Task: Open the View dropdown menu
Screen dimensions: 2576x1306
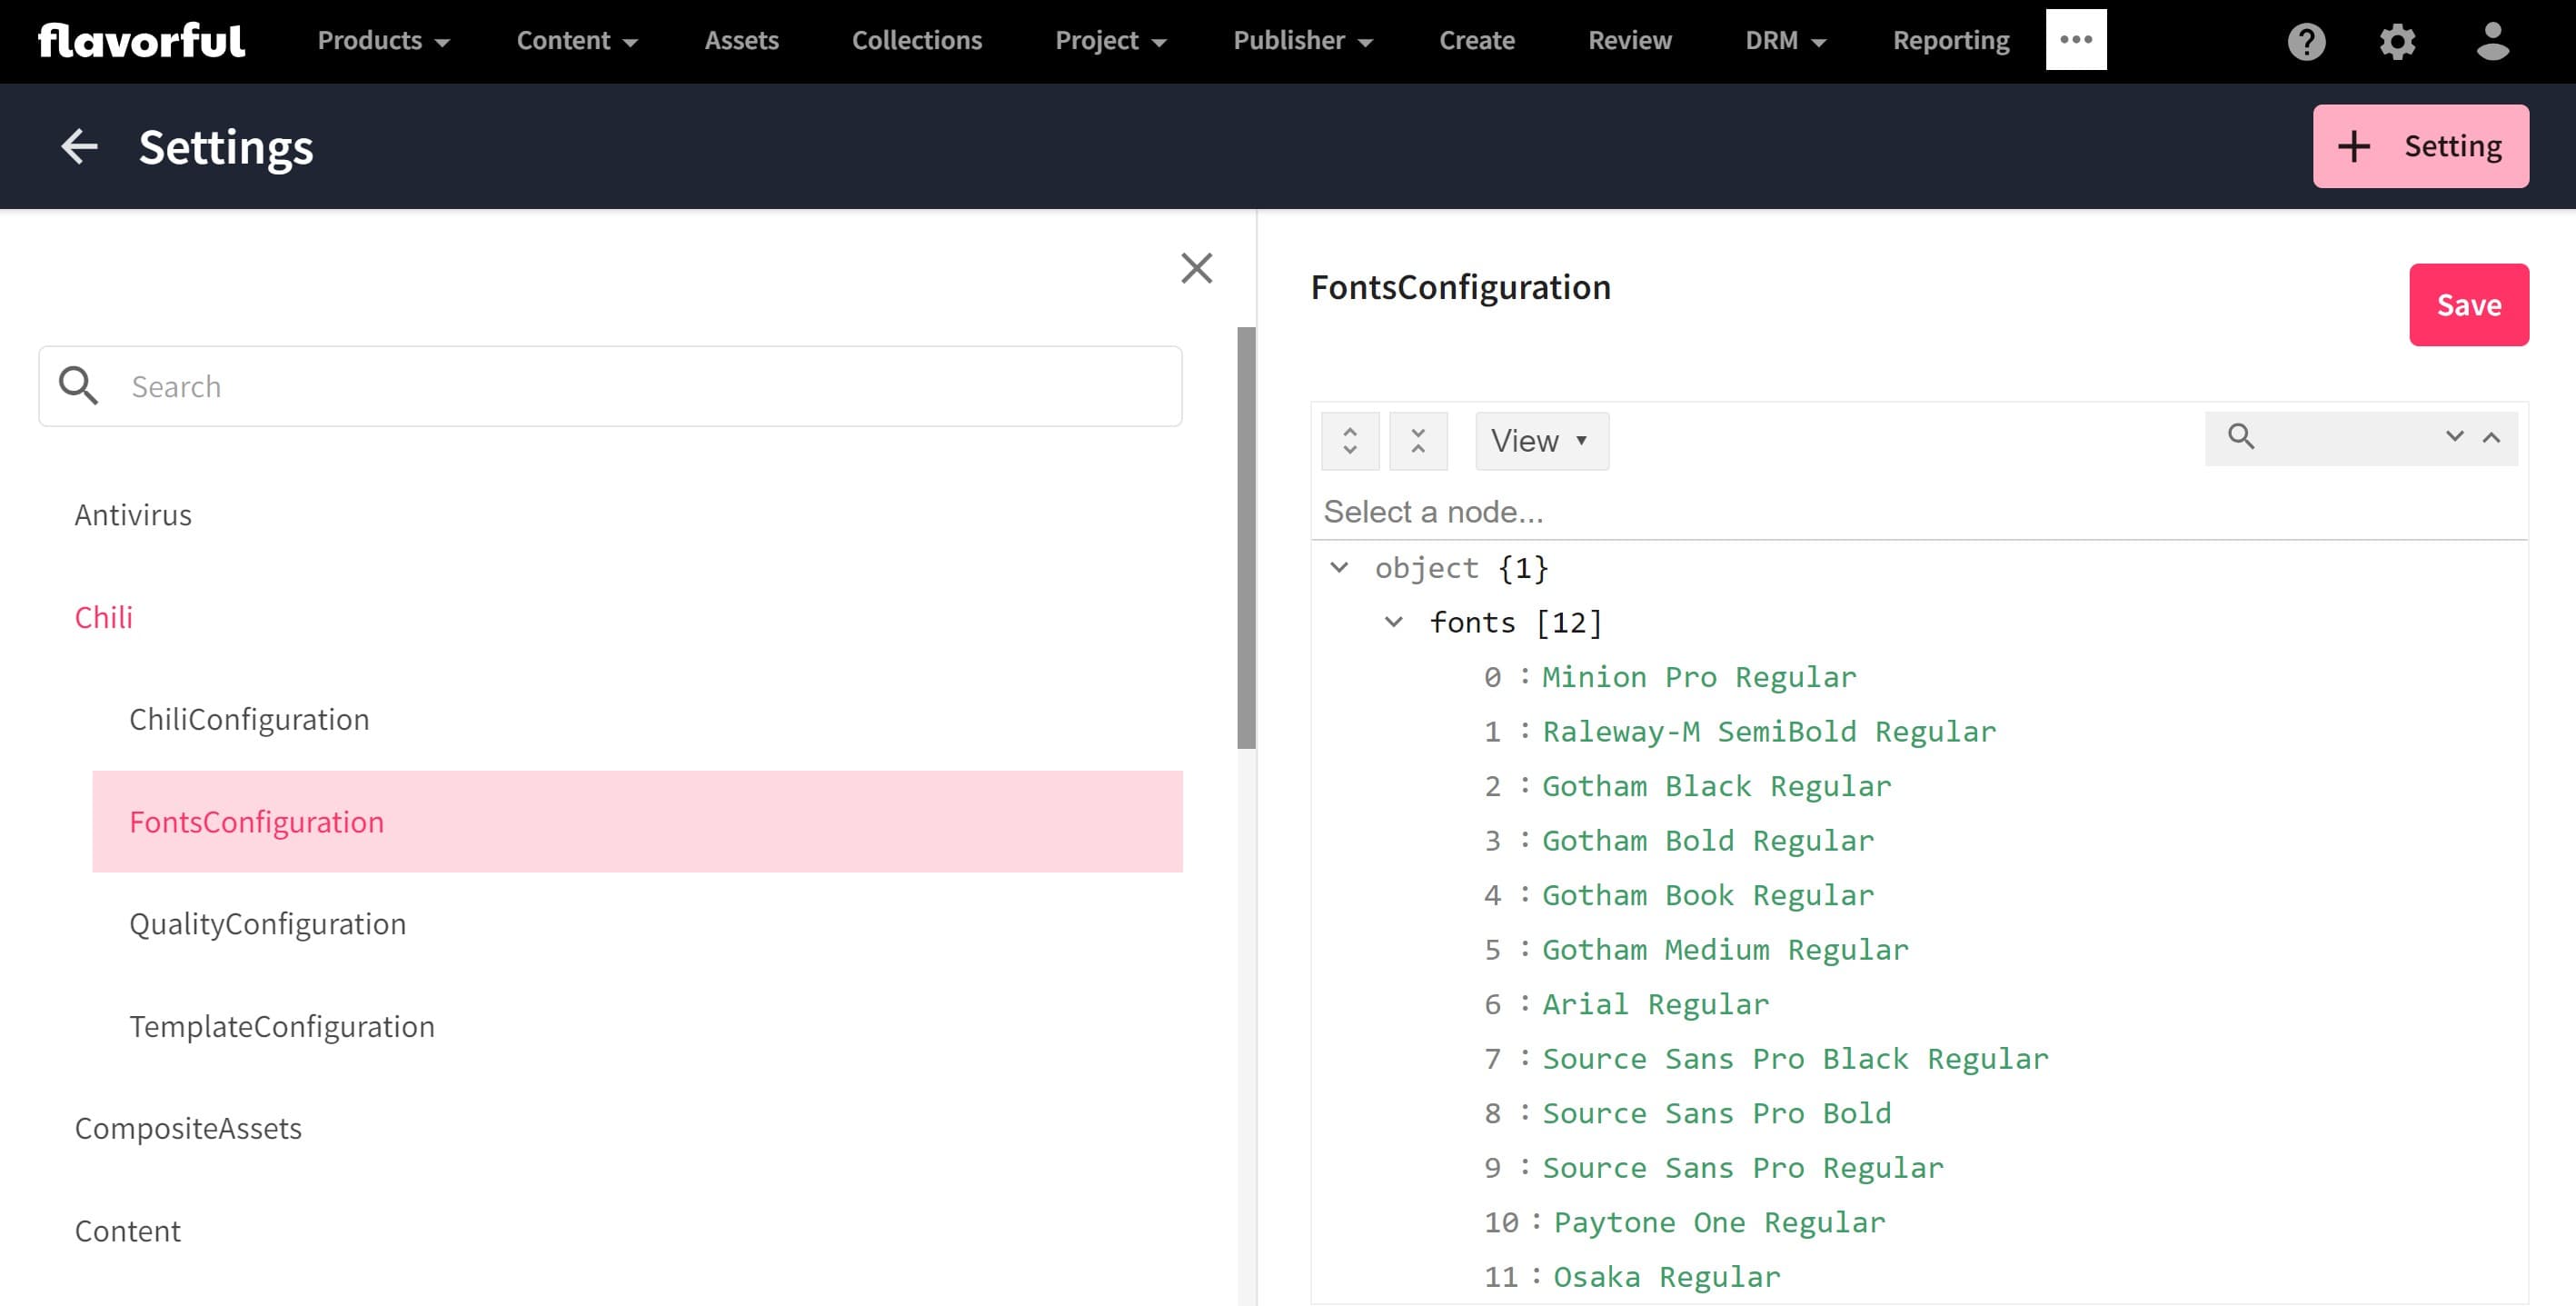Action: (x=1537, y=440)
